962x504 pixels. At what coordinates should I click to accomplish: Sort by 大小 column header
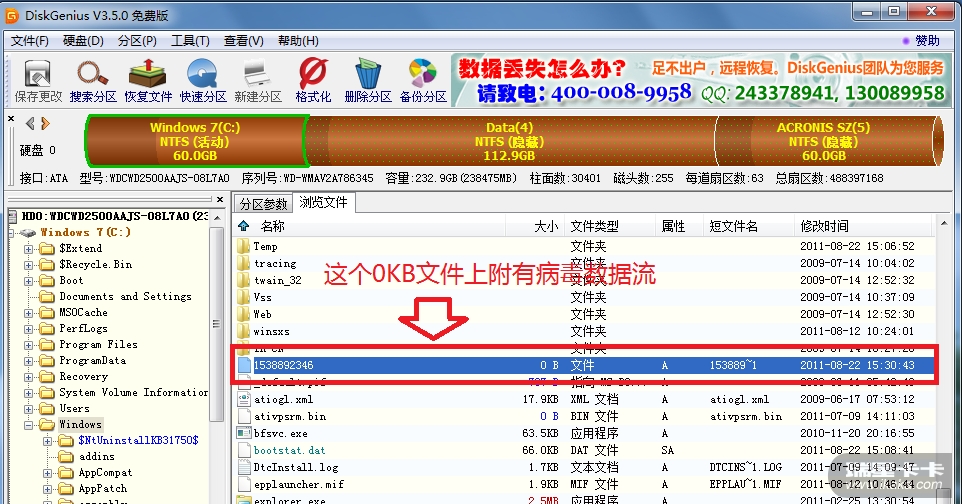pos(534,226)
